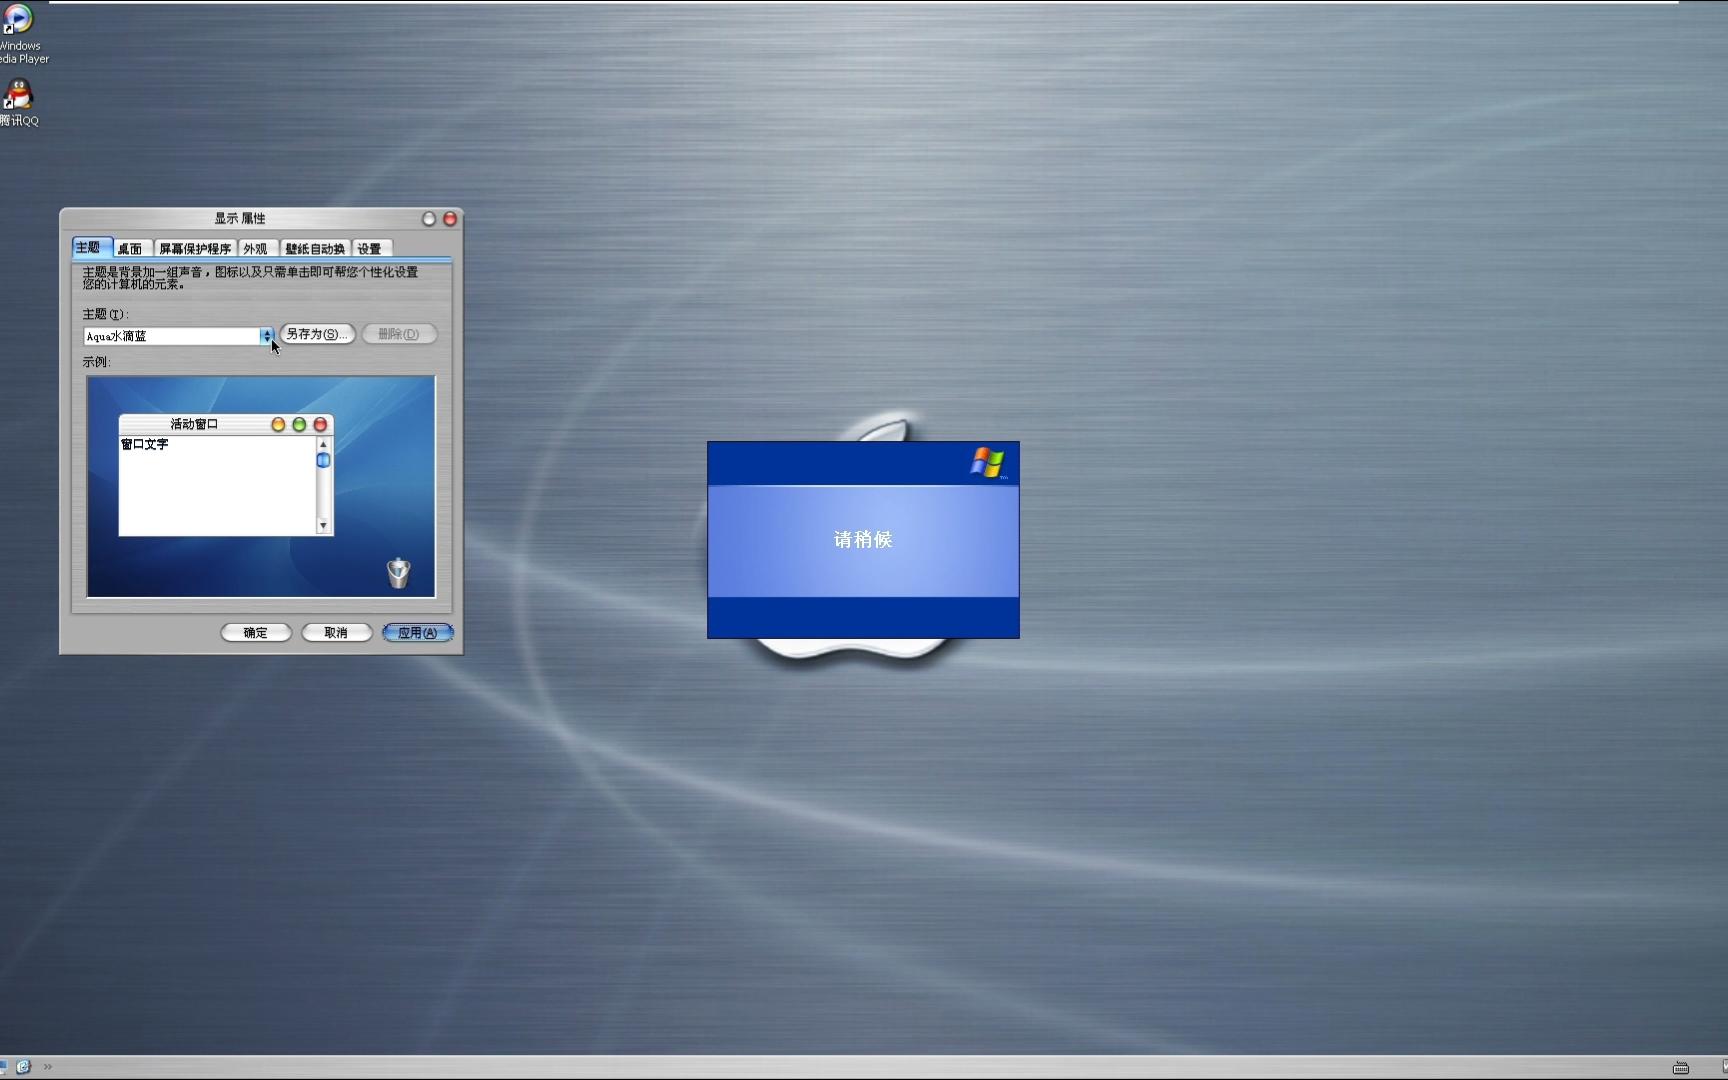Switch to the 桌面 tab

[x=130, y=249]
